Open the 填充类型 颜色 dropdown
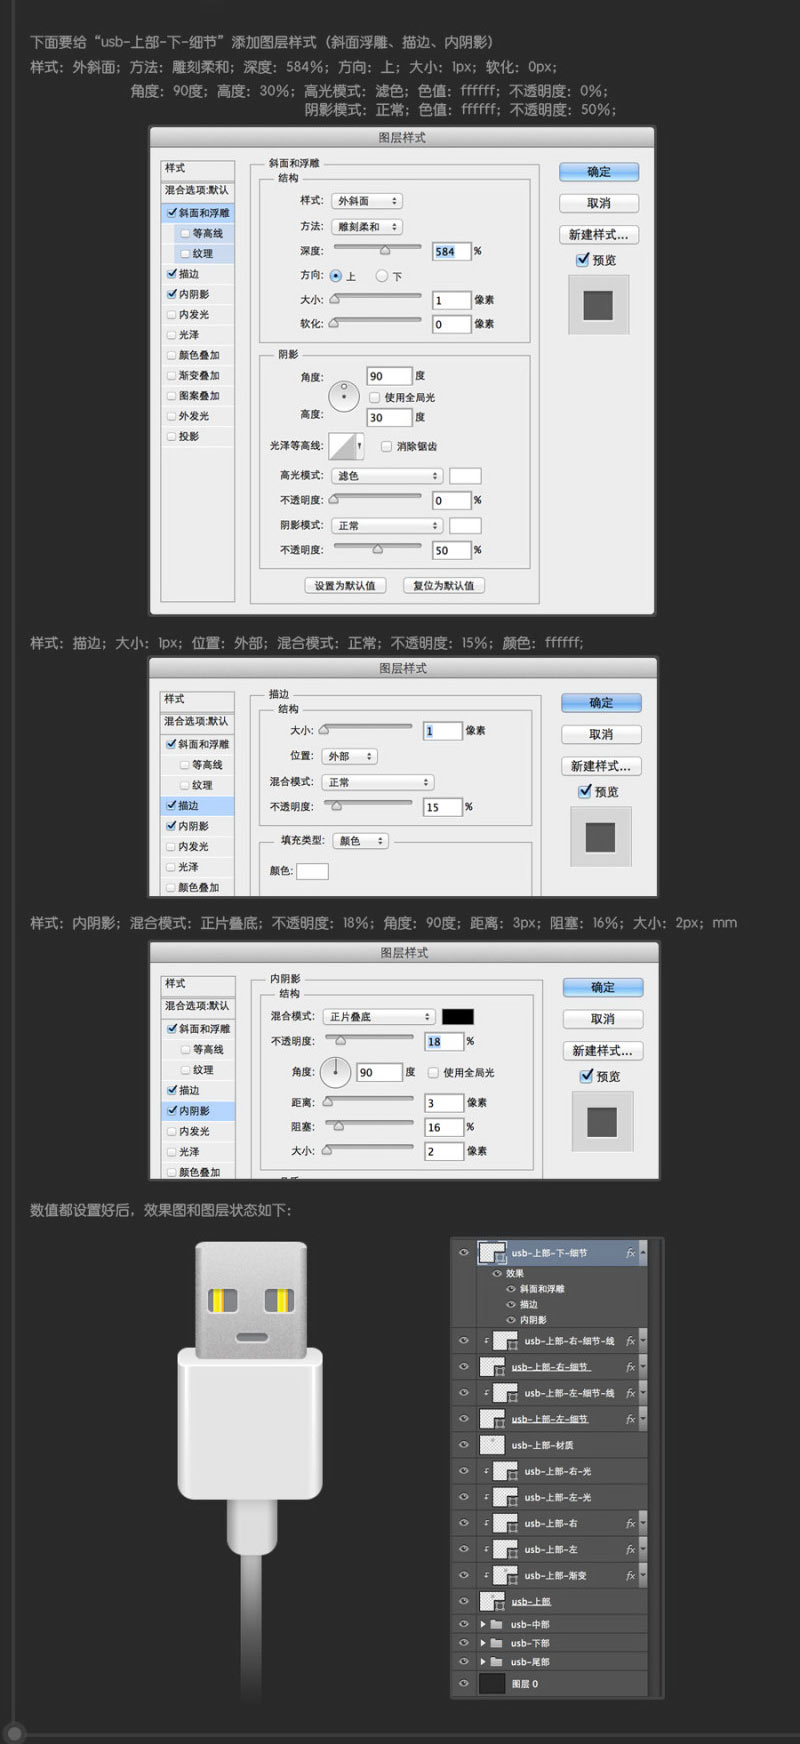The image size is (800, 1744). pos(360,841)
